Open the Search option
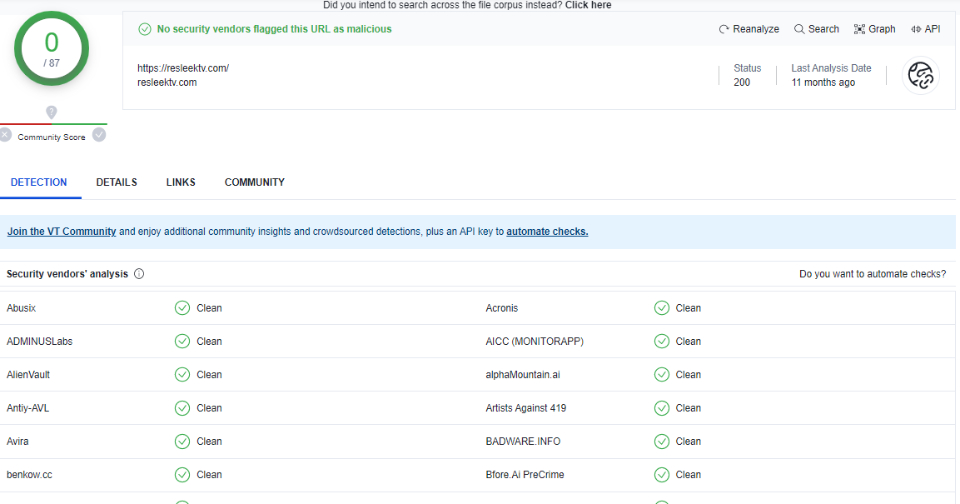The height and width of the screenshot is (504, 960). pyautogui.click(x=816, y=29)
